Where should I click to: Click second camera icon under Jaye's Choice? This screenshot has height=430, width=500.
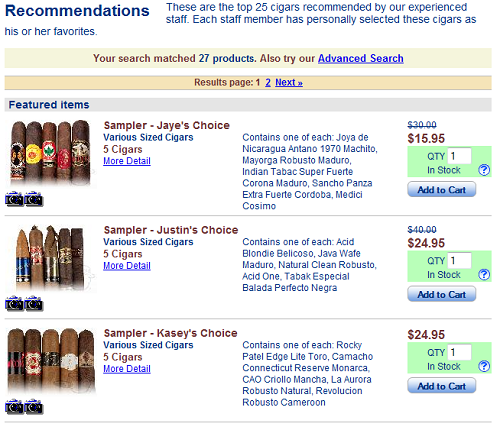[34, 199]
